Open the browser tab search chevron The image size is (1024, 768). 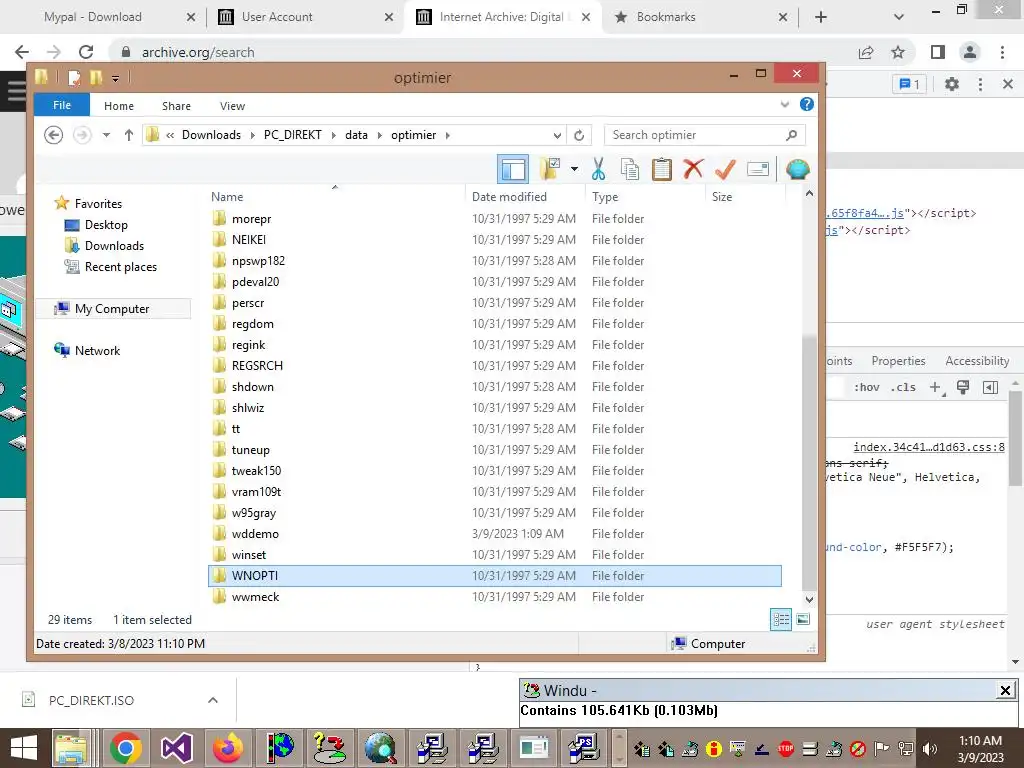(899, 17)
